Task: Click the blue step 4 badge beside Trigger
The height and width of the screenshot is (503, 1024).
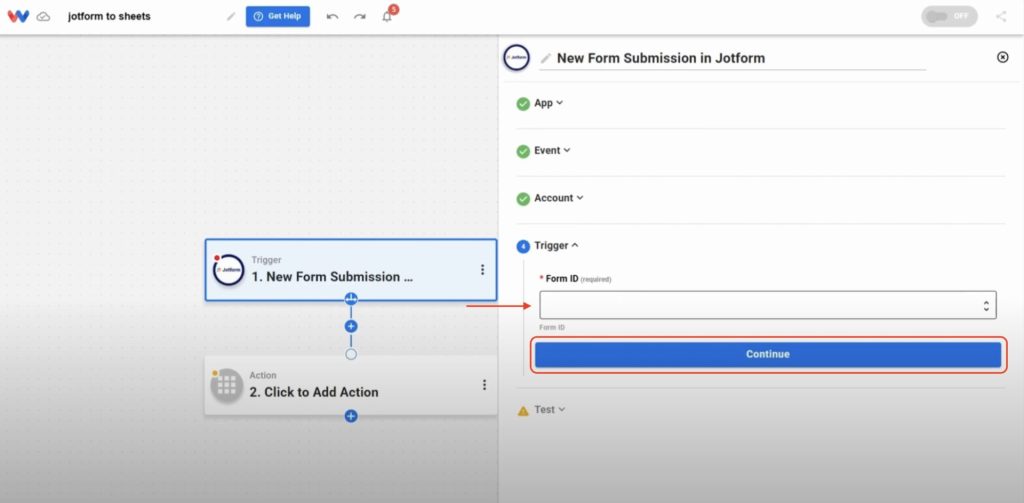Action: (x=523, y=246)
